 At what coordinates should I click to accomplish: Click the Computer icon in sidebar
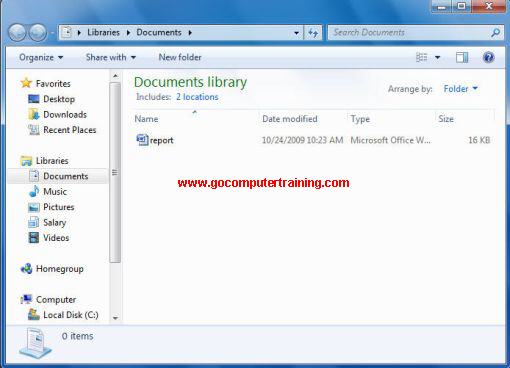coord(26,299)
